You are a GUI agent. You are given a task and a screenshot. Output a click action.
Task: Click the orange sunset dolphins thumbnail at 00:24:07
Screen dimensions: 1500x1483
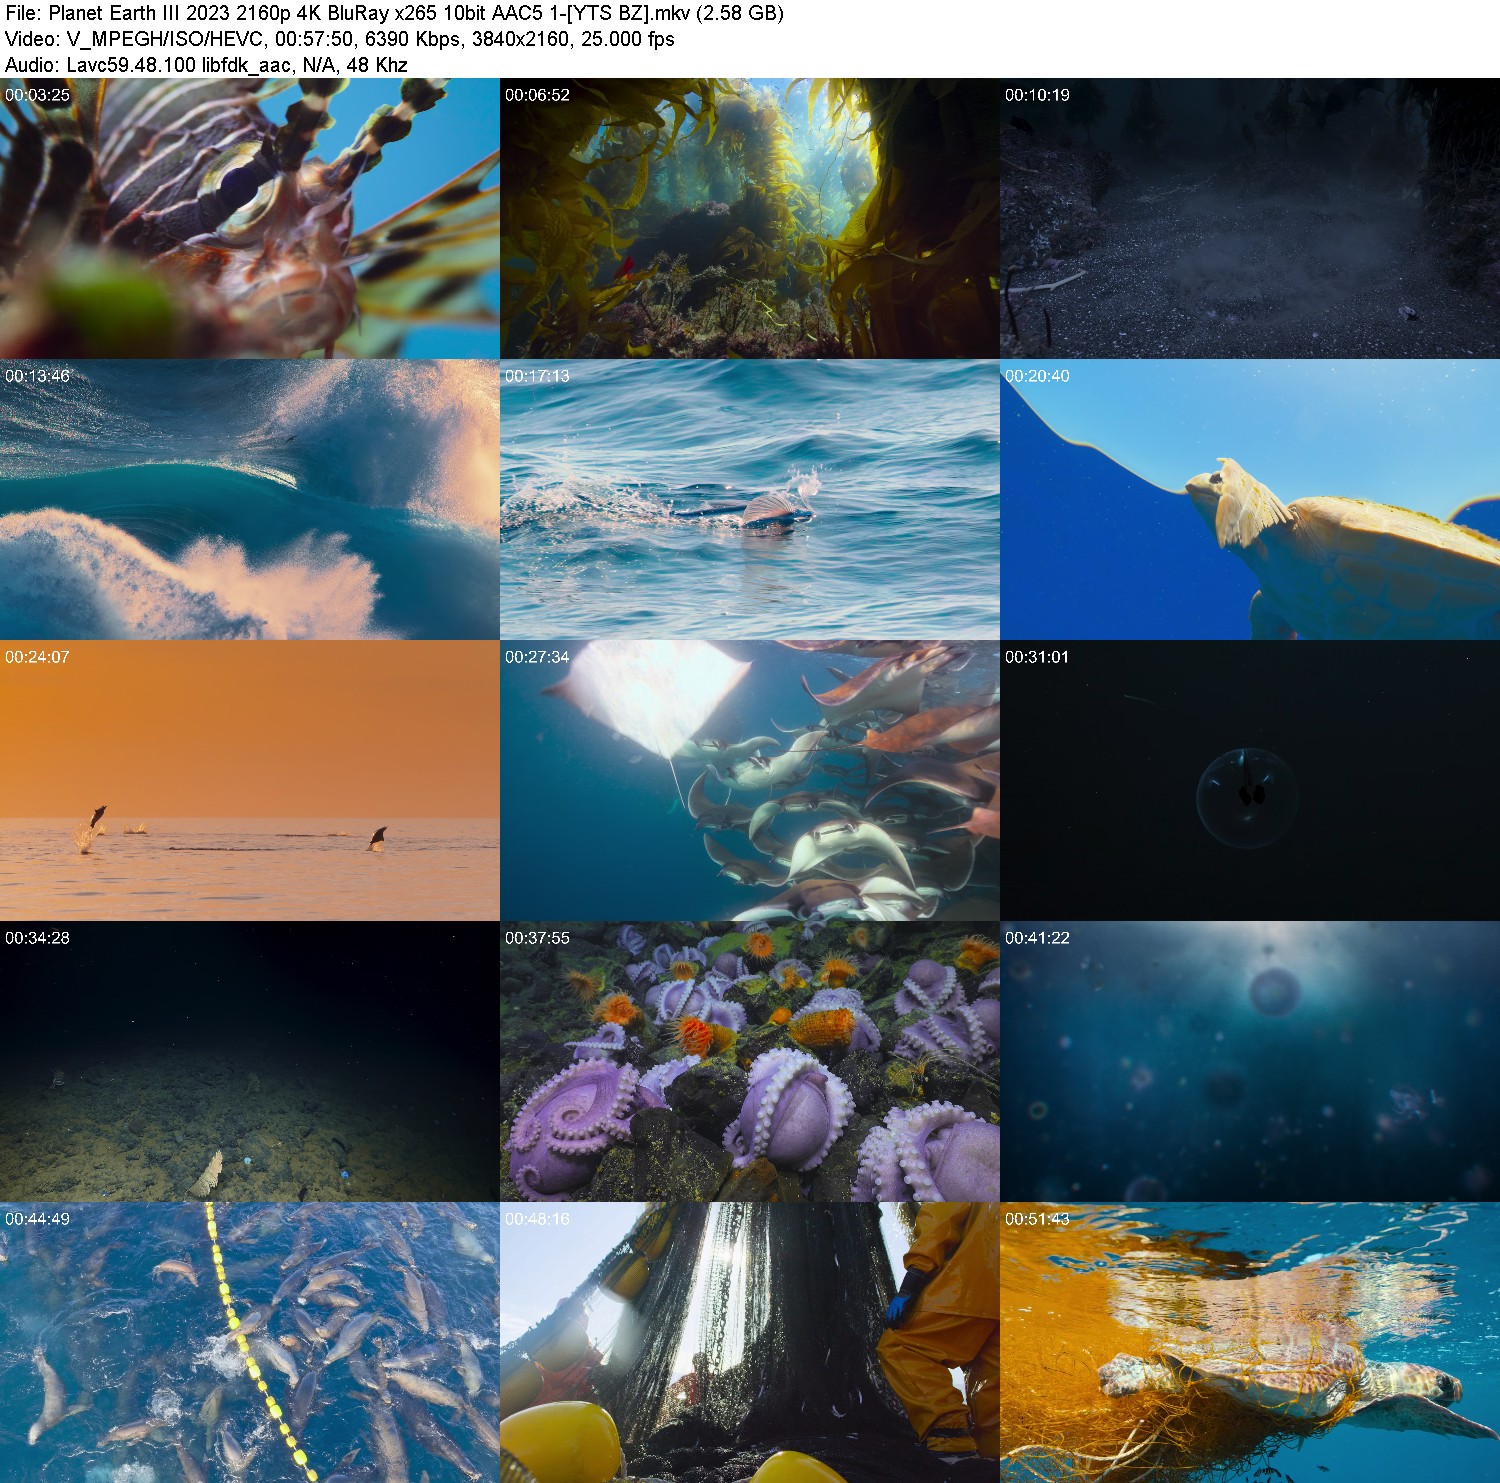pyautogui.click(x=250, y=780)
